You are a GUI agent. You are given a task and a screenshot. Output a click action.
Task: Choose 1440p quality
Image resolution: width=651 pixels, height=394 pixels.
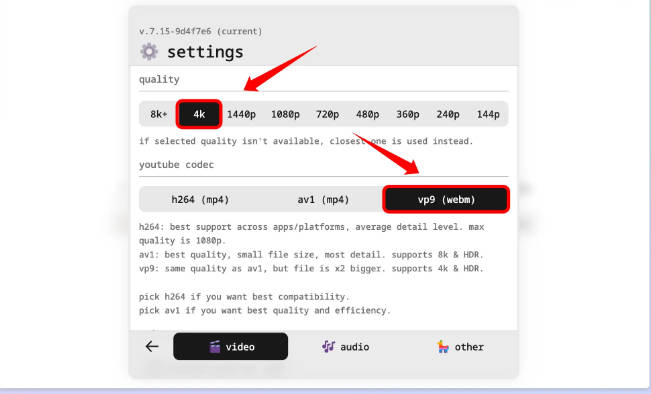[x=241, y=114]
